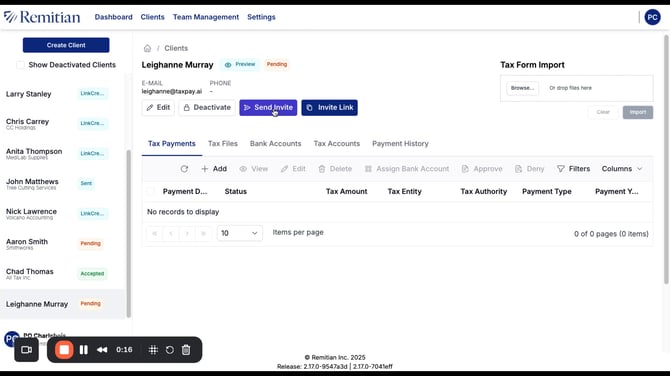Open the Dashboard menu
Image resolution: width=670 pixels, height=376 pixels.
tap(114, 17)
